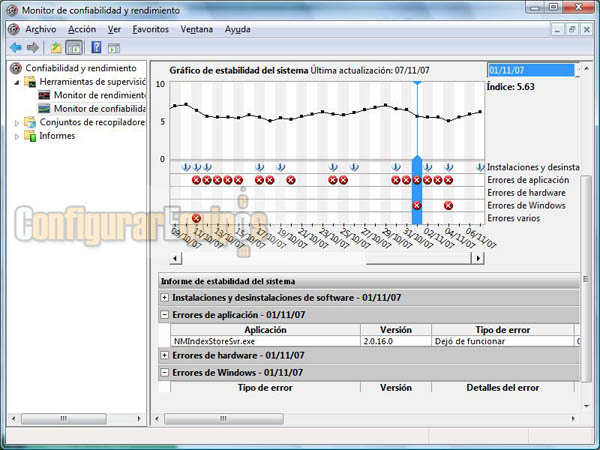
Task: Expand the Informes tree node
Action: coord(17,136)
